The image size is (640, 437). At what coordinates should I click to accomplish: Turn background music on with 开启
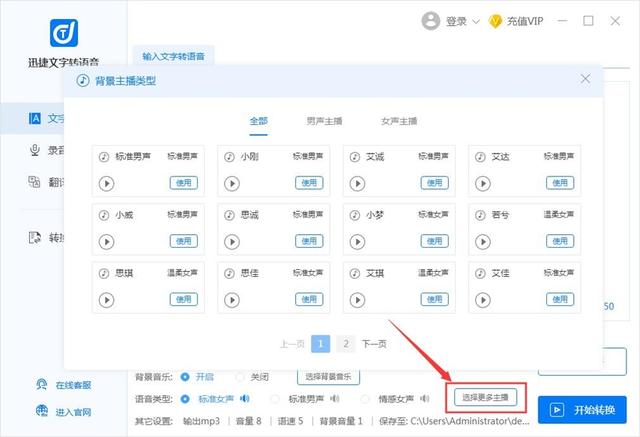point(185,377)
